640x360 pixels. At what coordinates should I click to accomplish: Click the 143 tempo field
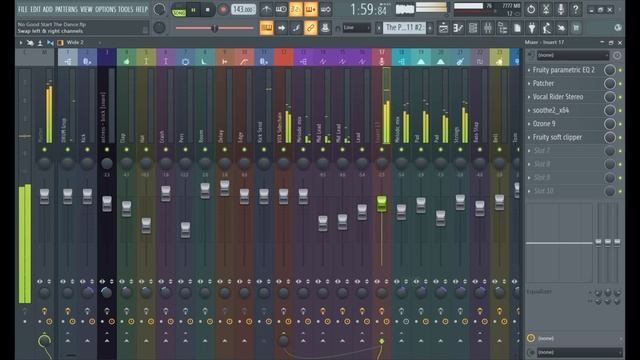[243, 9]
